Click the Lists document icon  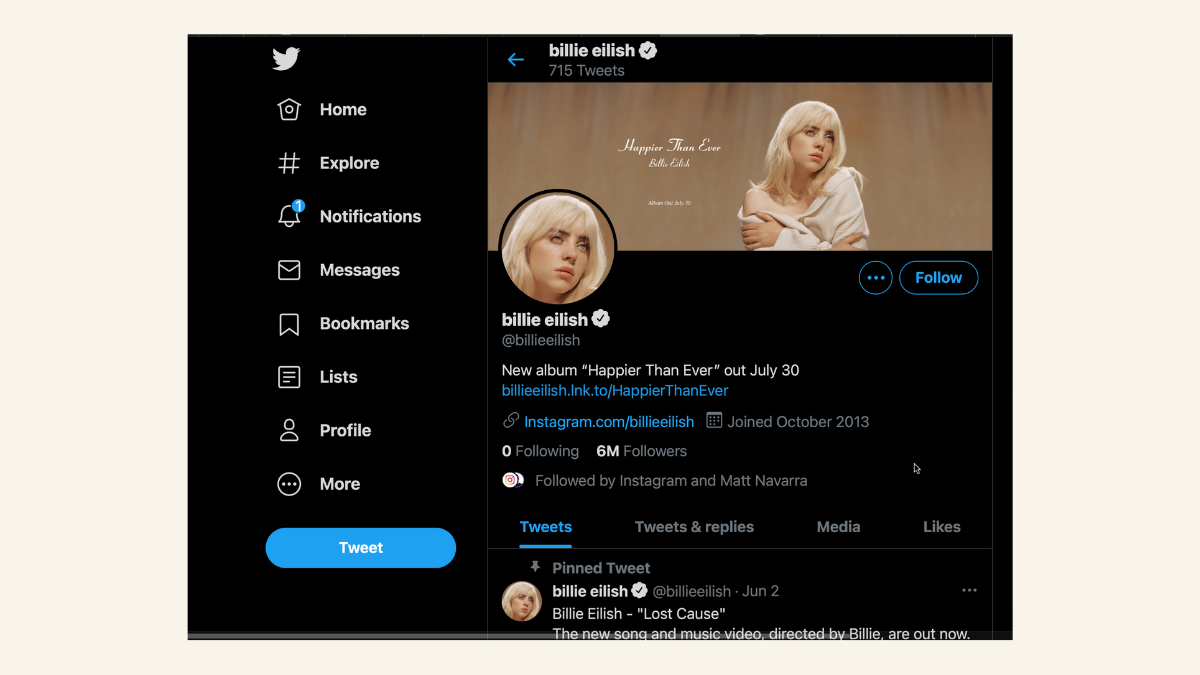click(289, 377)
